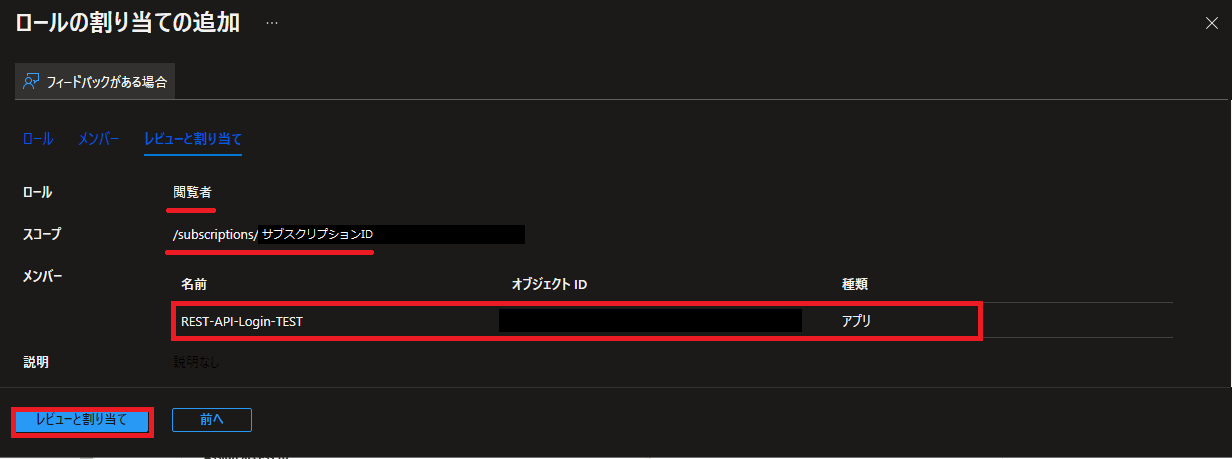This screenshot has width=1232, height=459.
Task: Click the 種類 column header
Action: pos(854,285)
